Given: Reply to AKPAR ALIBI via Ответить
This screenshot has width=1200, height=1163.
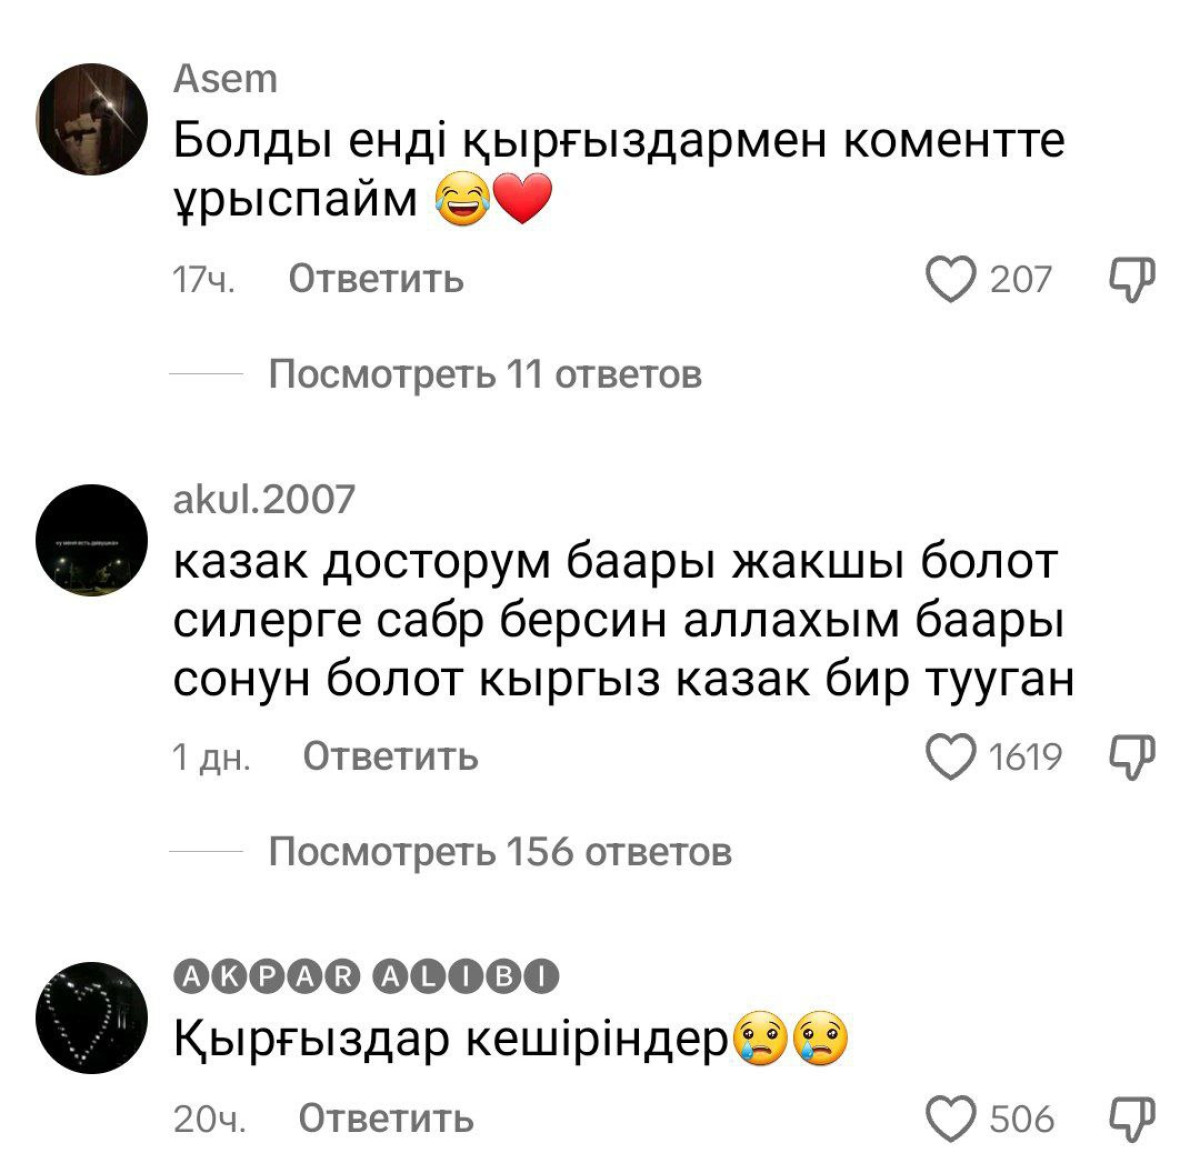Looking at the screenshot, I should 386,1118.
